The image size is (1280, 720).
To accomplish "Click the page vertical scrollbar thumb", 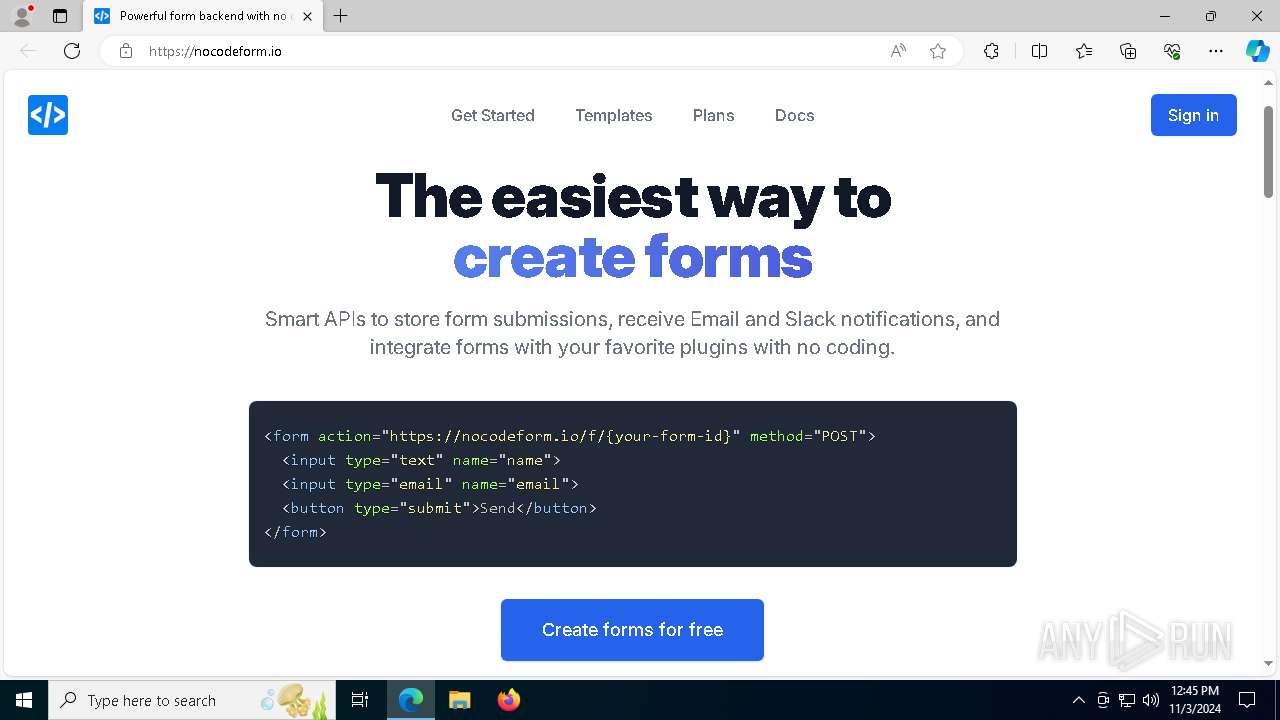I will point(1269,150).
